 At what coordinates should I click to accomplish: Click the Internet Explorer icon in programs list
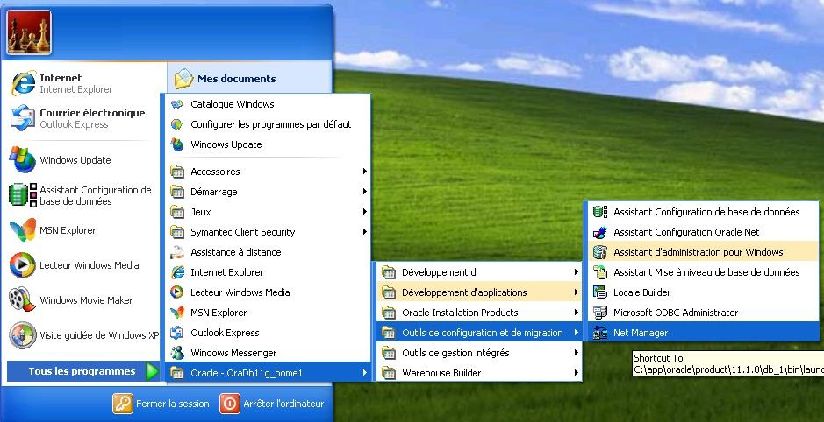[x=178, y=272]
